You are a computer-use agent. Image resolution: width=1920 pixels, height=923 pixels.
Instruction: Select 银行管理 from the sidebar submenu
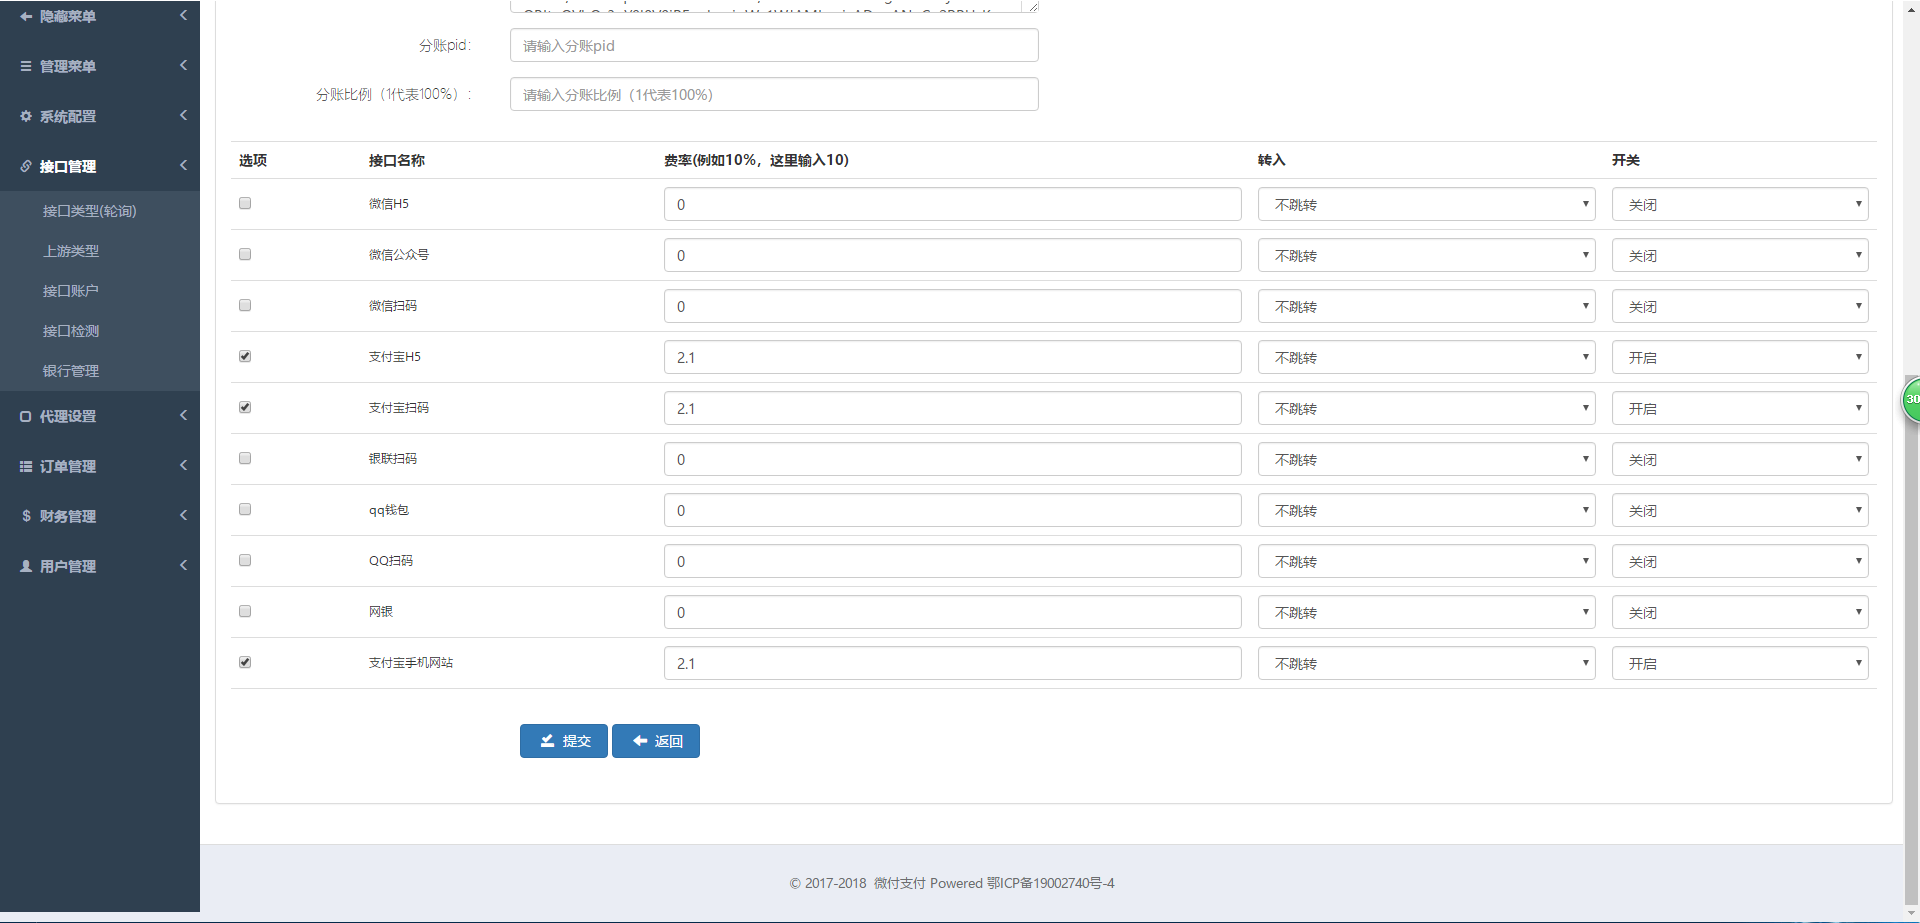(71, 371)
